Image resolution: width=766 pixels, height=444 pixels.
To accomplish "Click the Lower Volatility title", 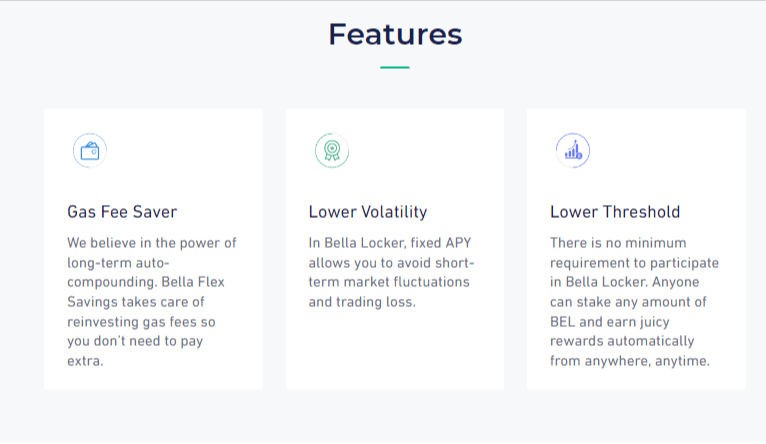I will 368,211.
